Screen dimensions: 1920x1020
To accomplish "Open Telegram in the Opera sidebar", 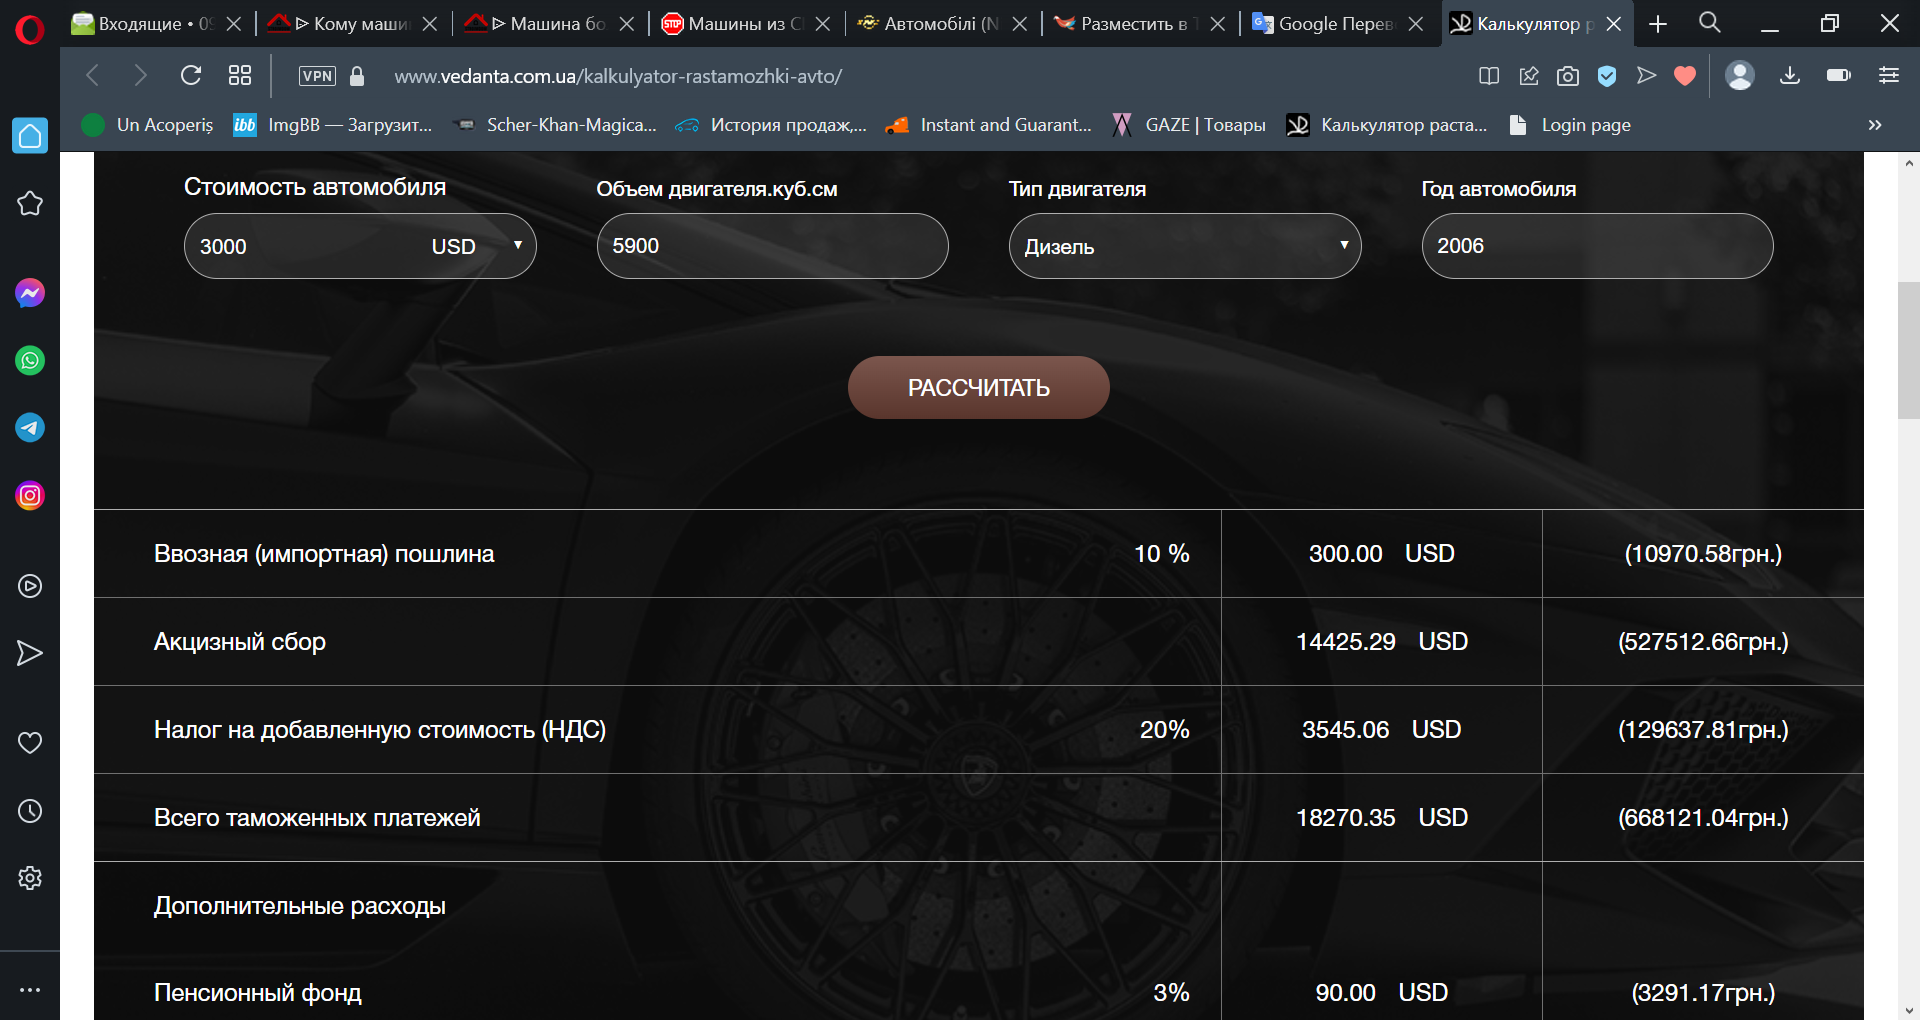I will (30, 428).
